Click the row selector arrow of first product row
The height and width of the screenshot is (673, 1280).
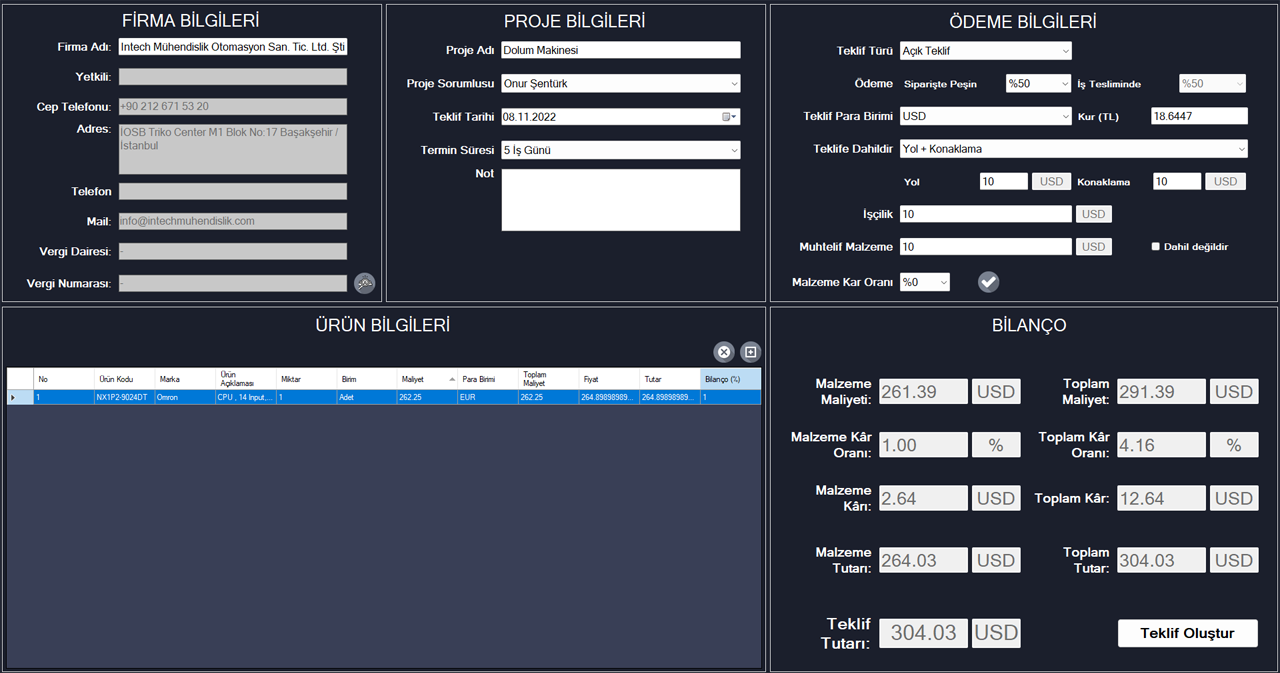click(x=13, y=397)
